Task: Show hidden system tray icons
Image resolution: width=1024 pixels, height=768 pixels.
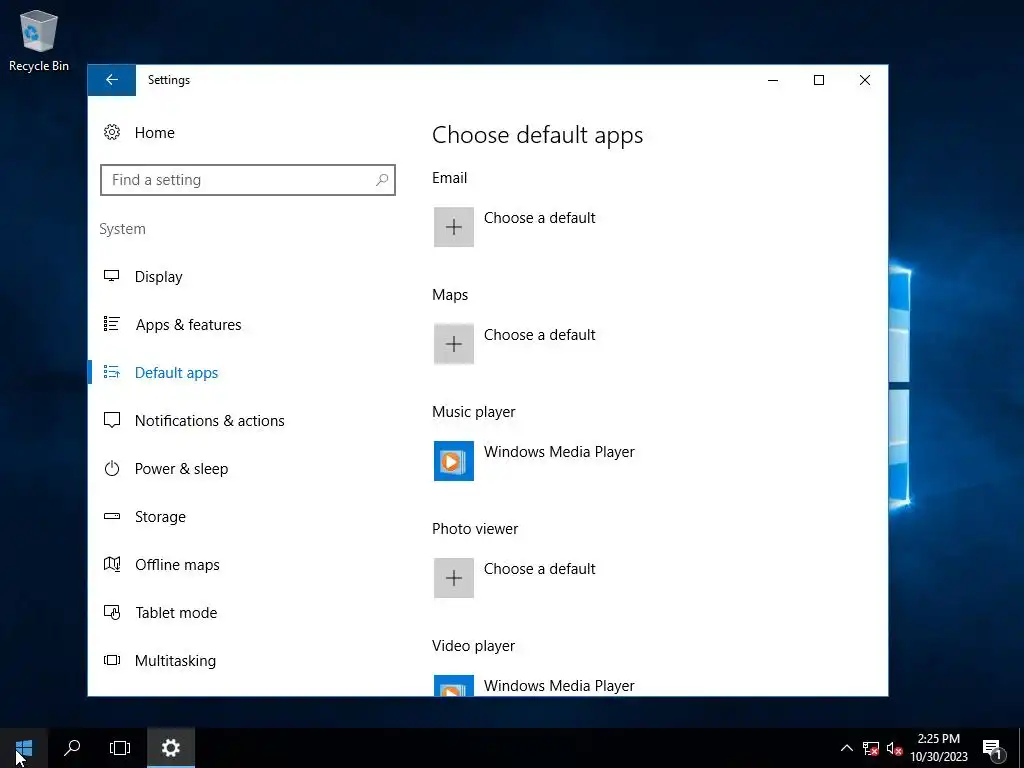Action: (x=846, y=748)
